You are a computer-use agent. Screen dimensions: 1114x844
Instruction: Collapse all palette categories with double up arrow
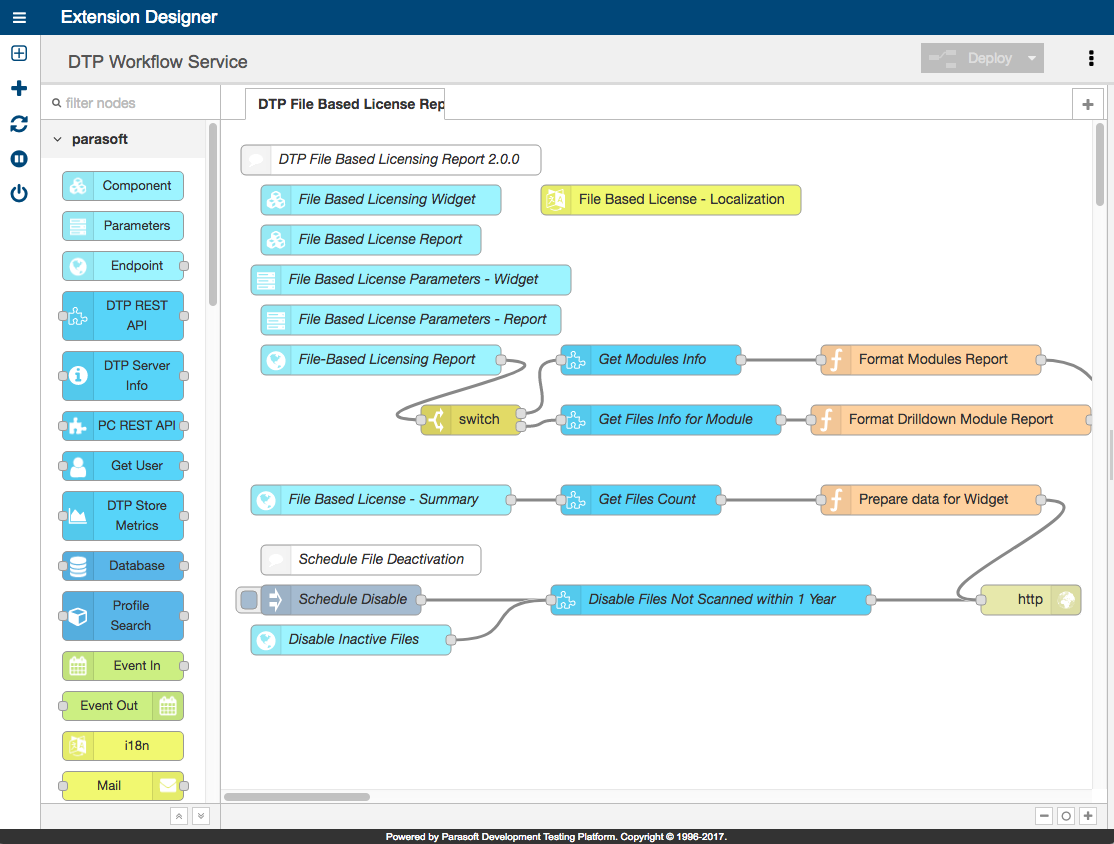(x=179, y=816)
